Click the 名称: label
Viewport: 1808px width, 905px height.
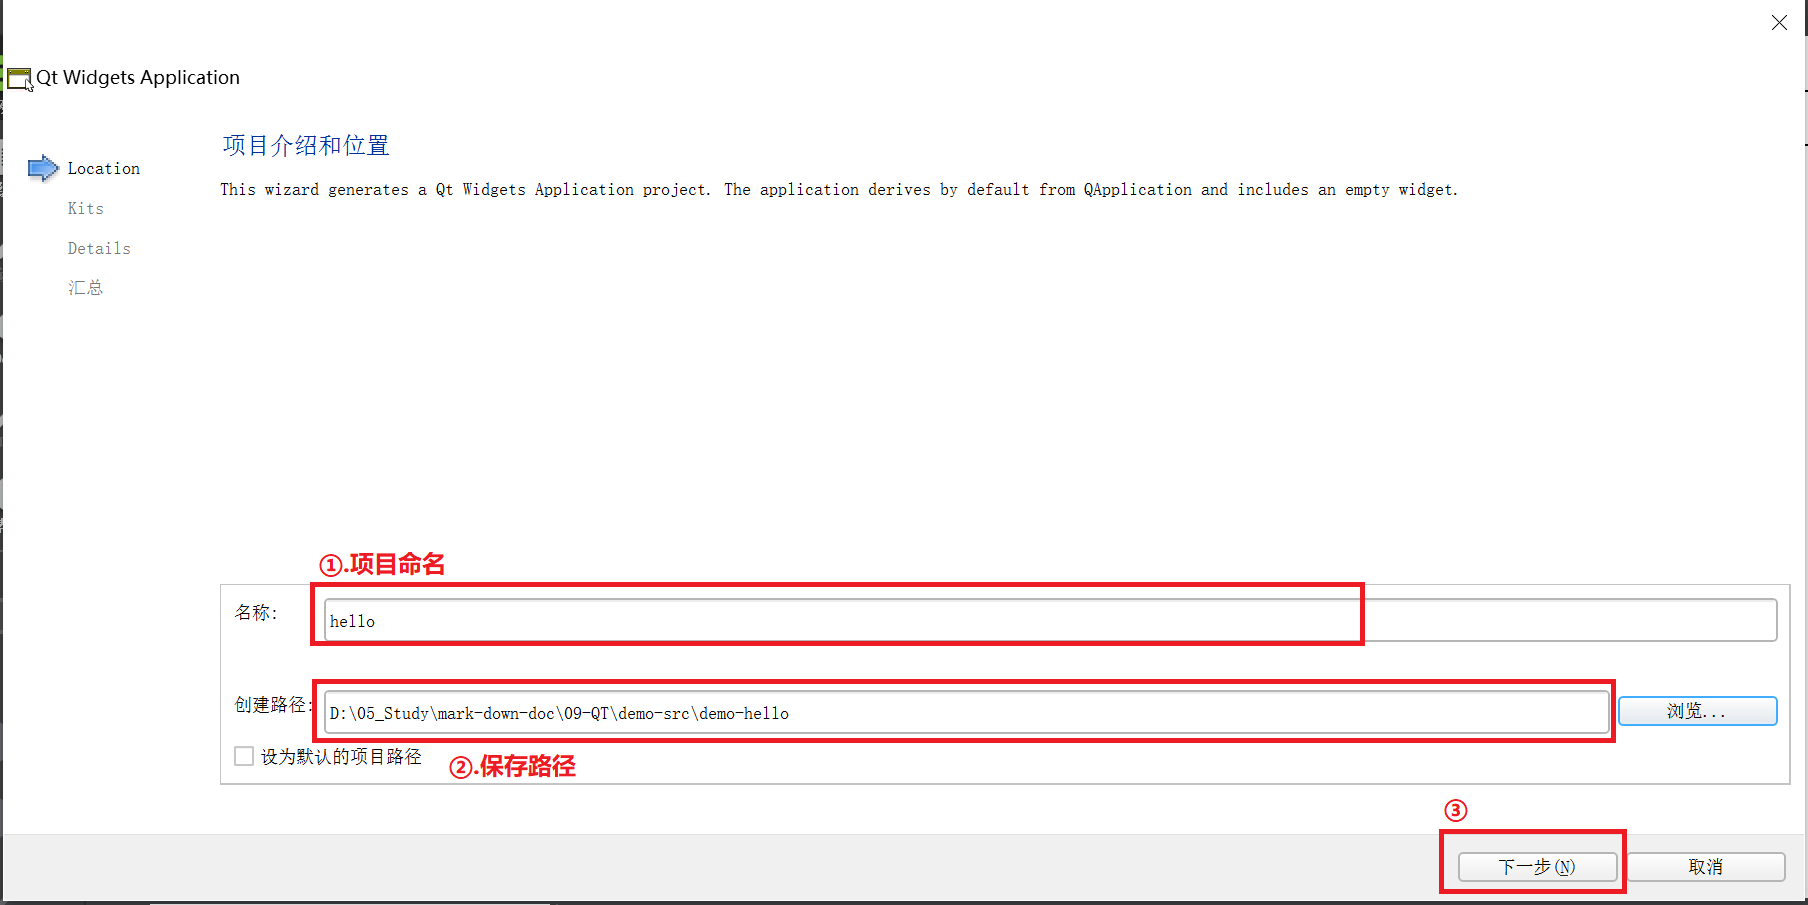(x=256, y=612)
